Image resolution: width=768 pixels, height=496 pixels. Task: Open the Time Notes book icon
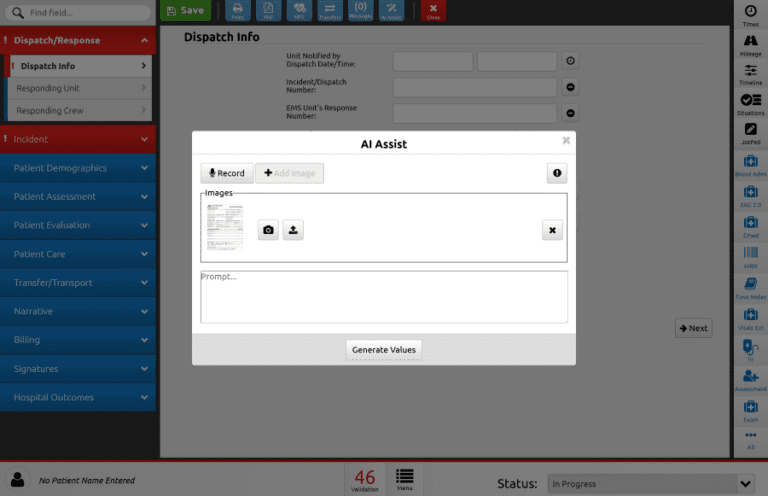(750, 288)
